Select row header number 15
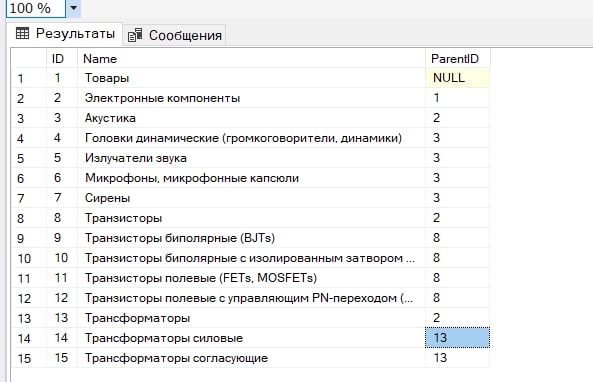This screenshot has width=593, height=382. [29, 358]
